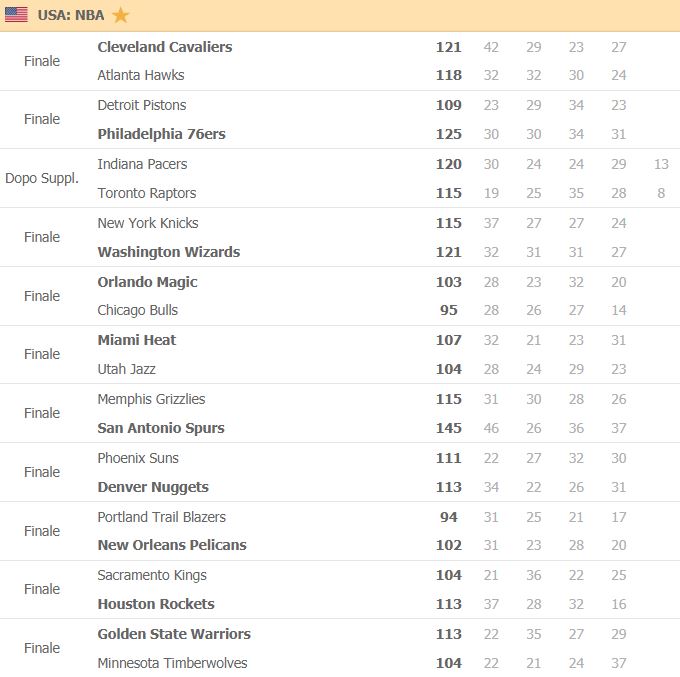
Task: Click the Spurs final score 145
Action: 448,428
